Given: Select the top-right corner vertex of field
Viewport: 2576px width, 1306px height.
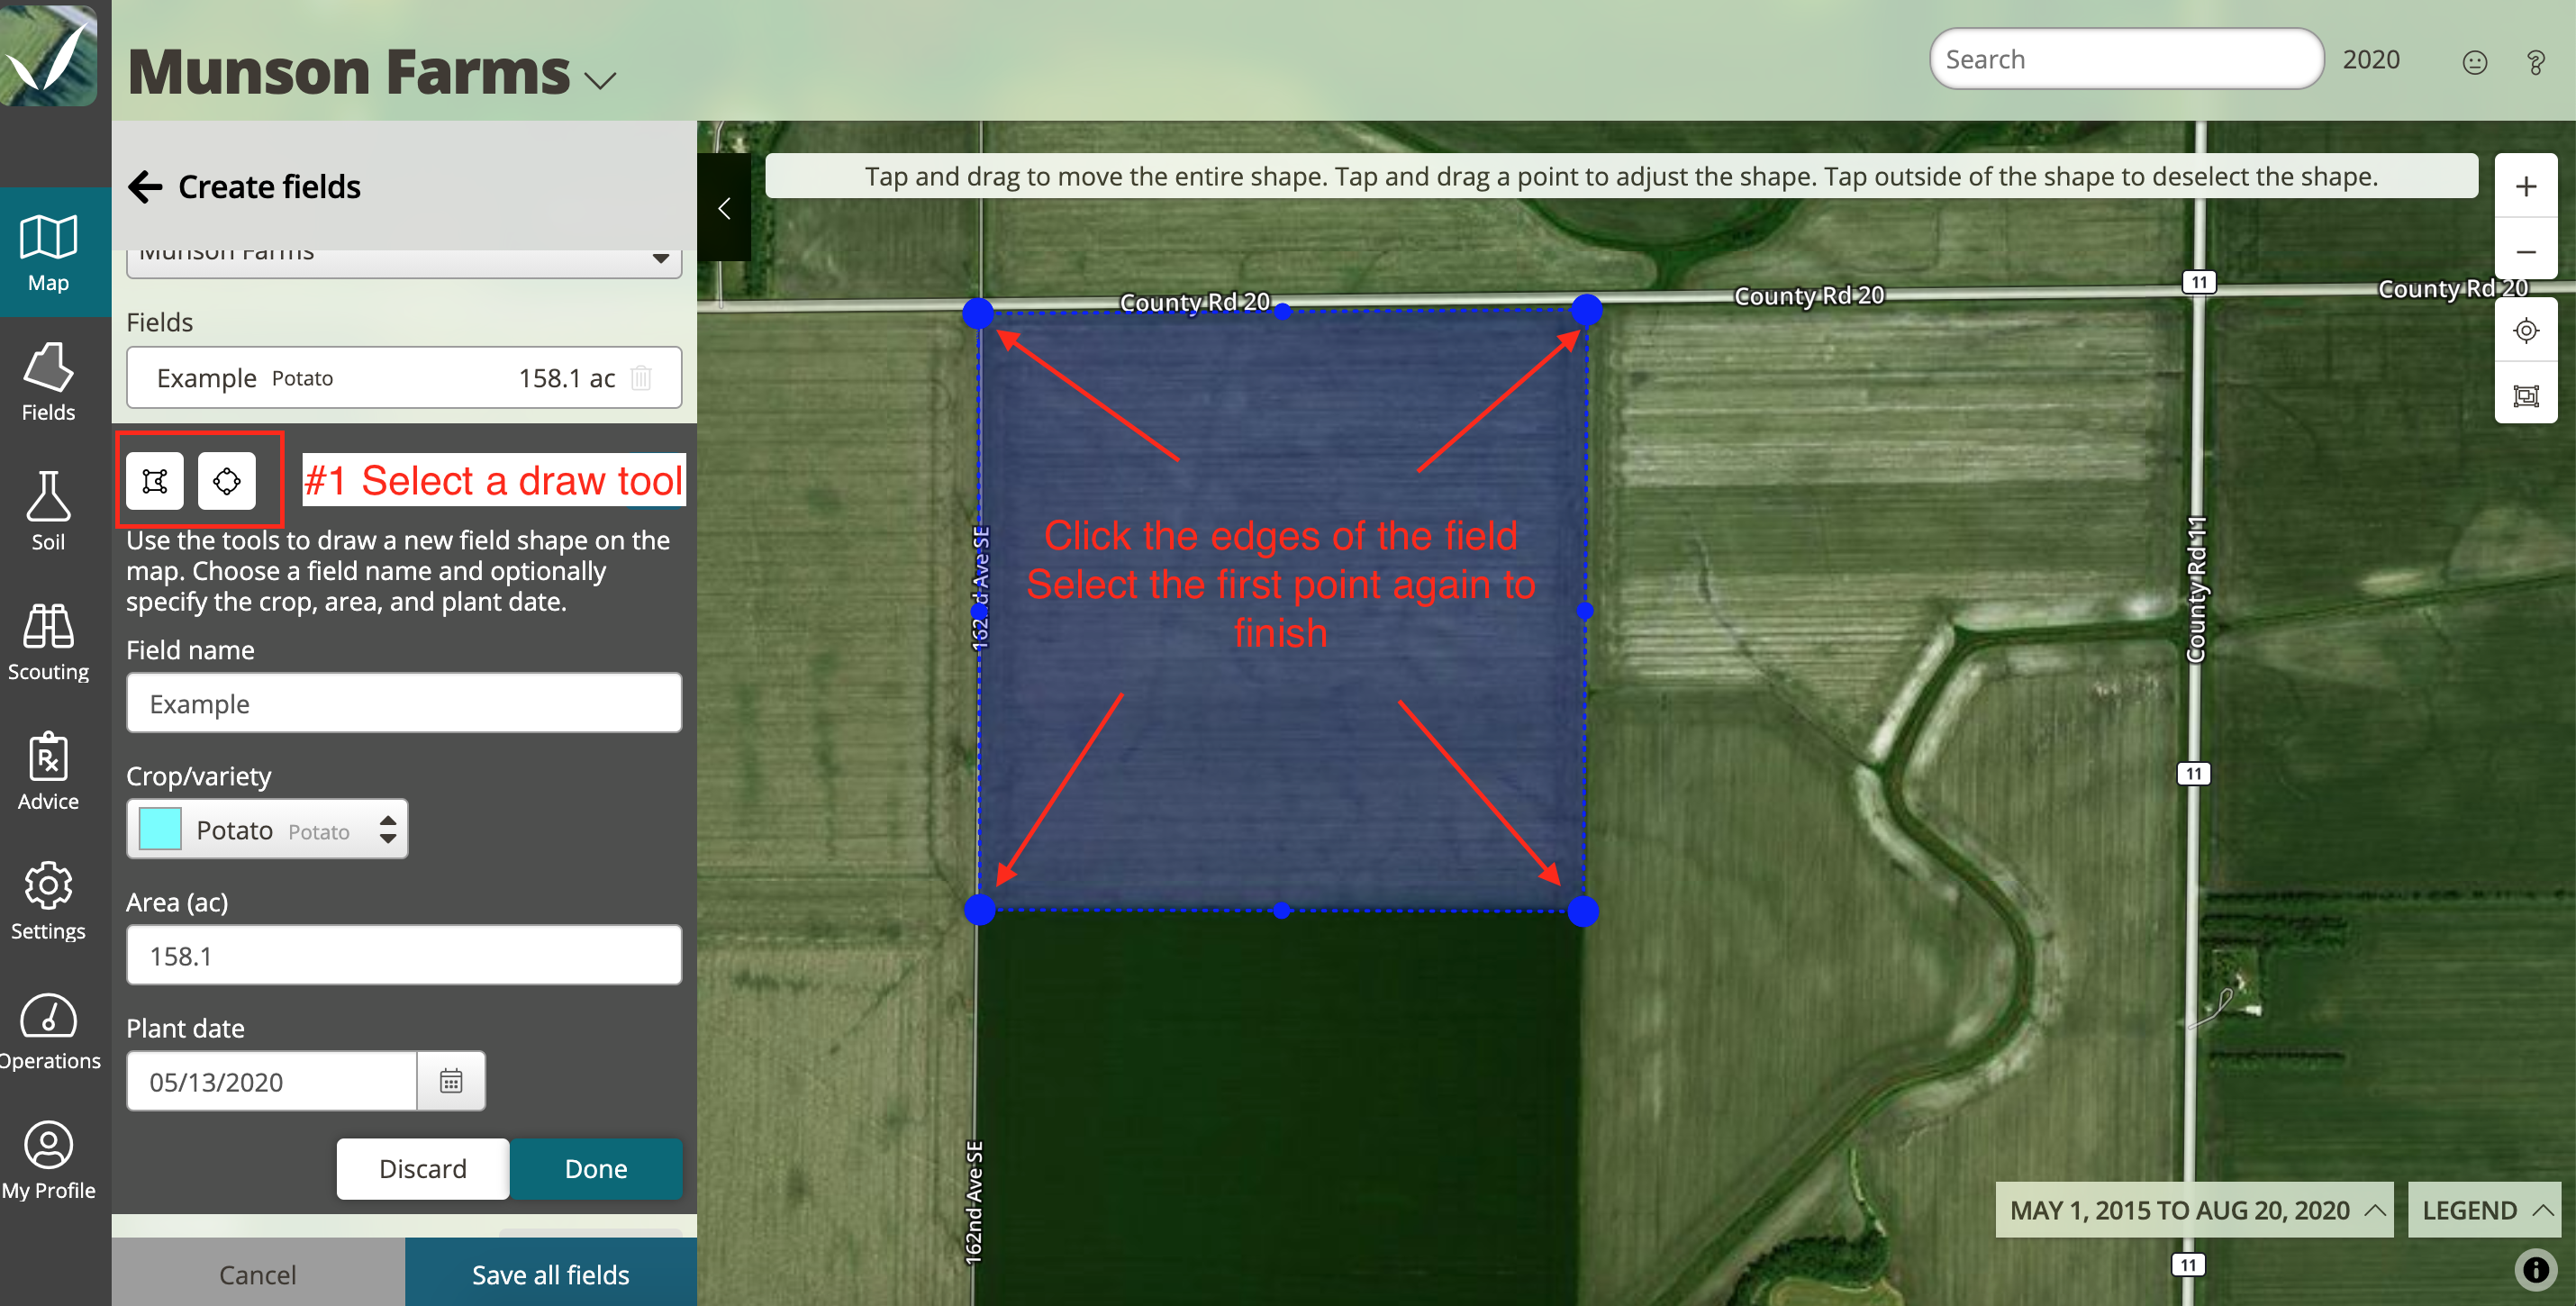Looking at the screenshot, I should 1586,310.
